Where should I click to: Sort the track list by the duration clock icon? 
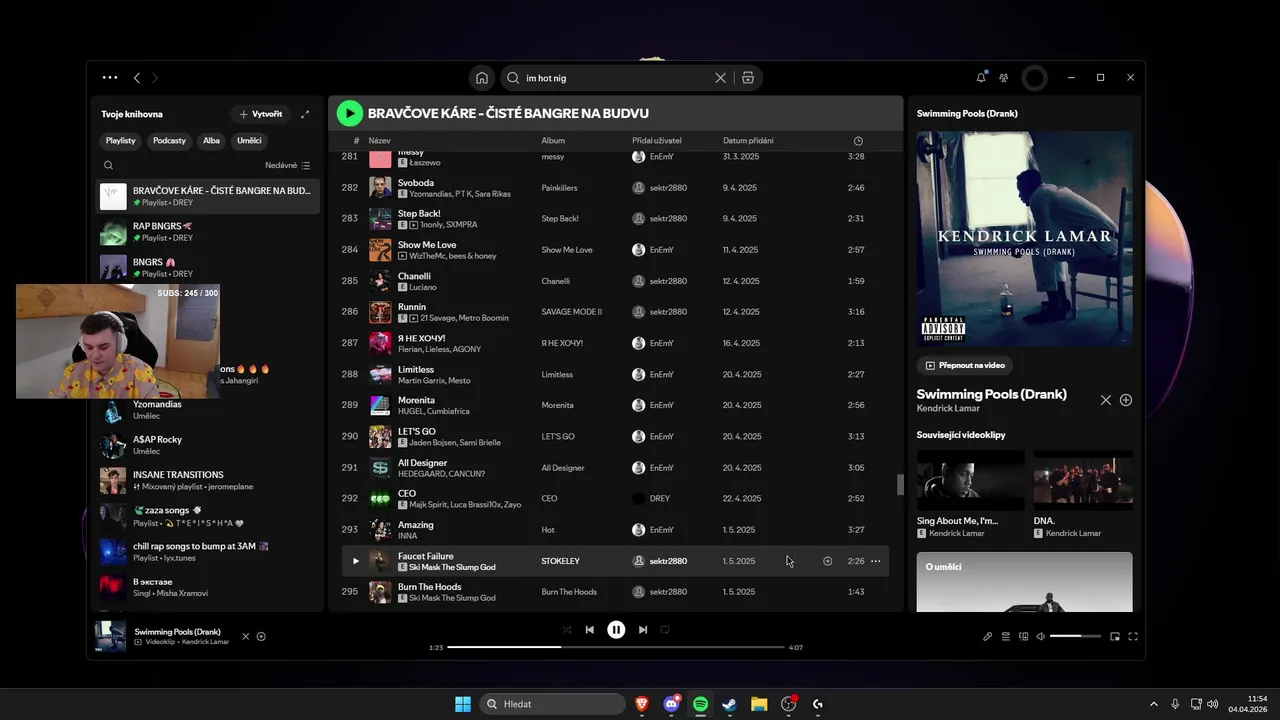tap(858, 141)
